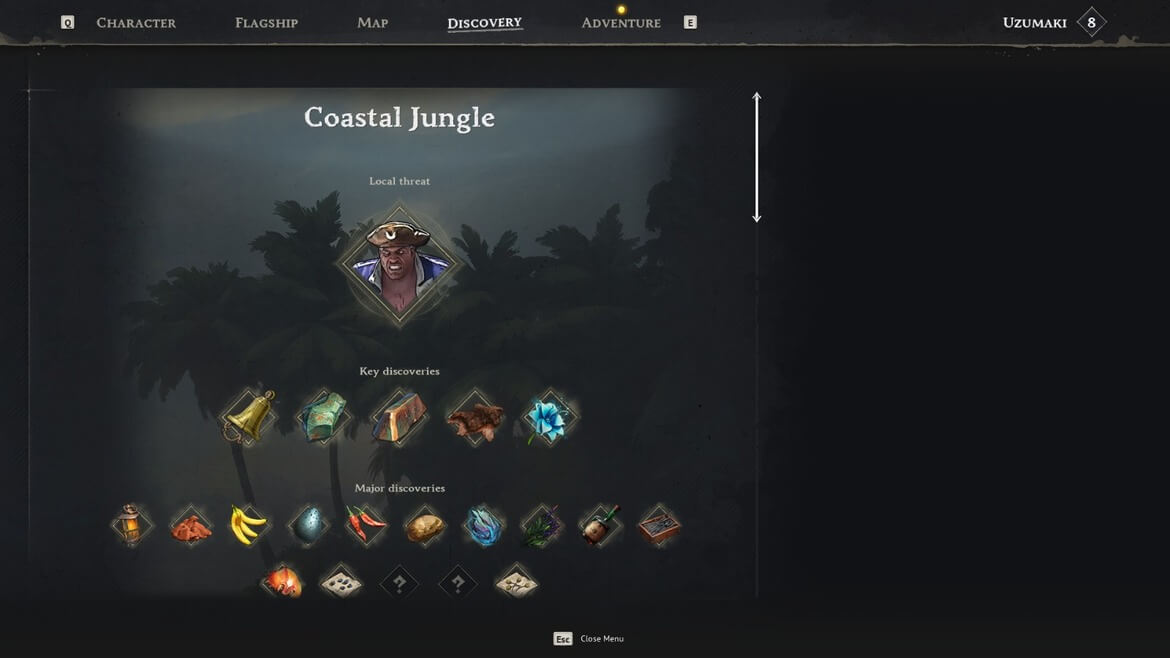Select the pirate captain local threat portrait

399,266
